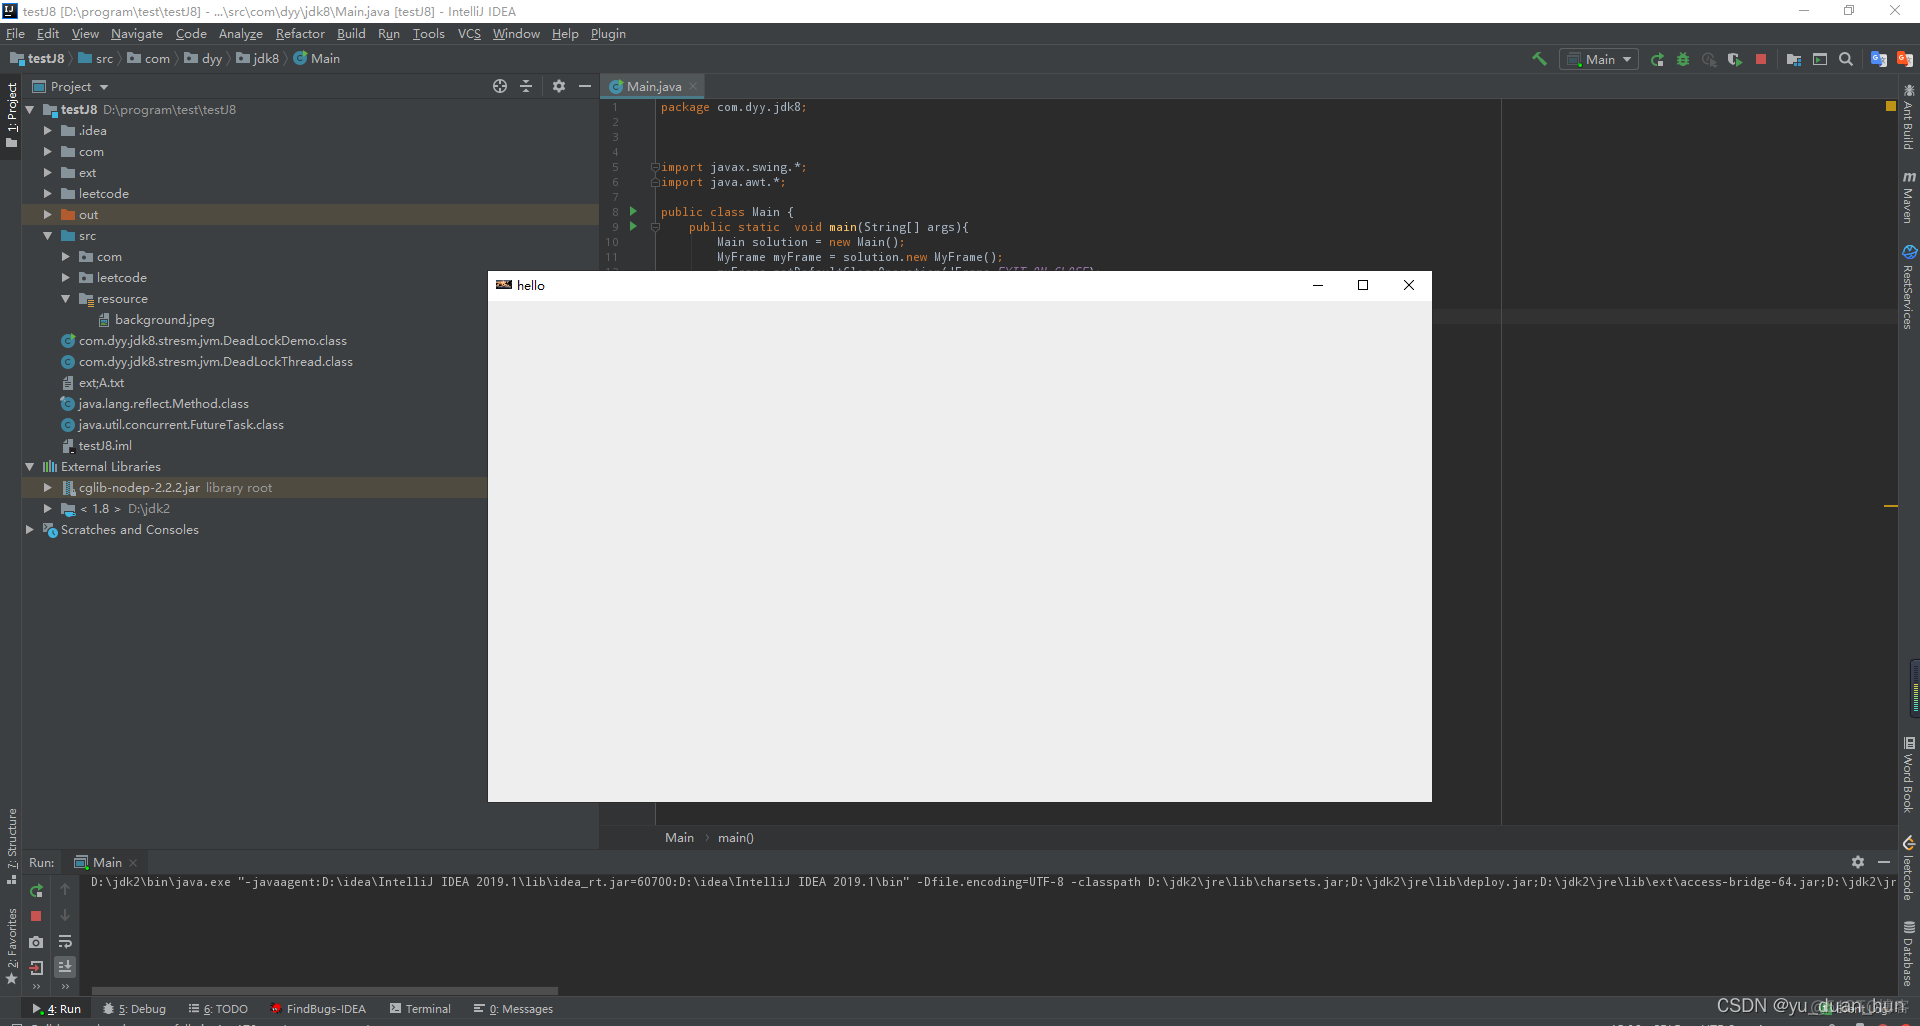Open the Favorites side panel

(12, 946)
